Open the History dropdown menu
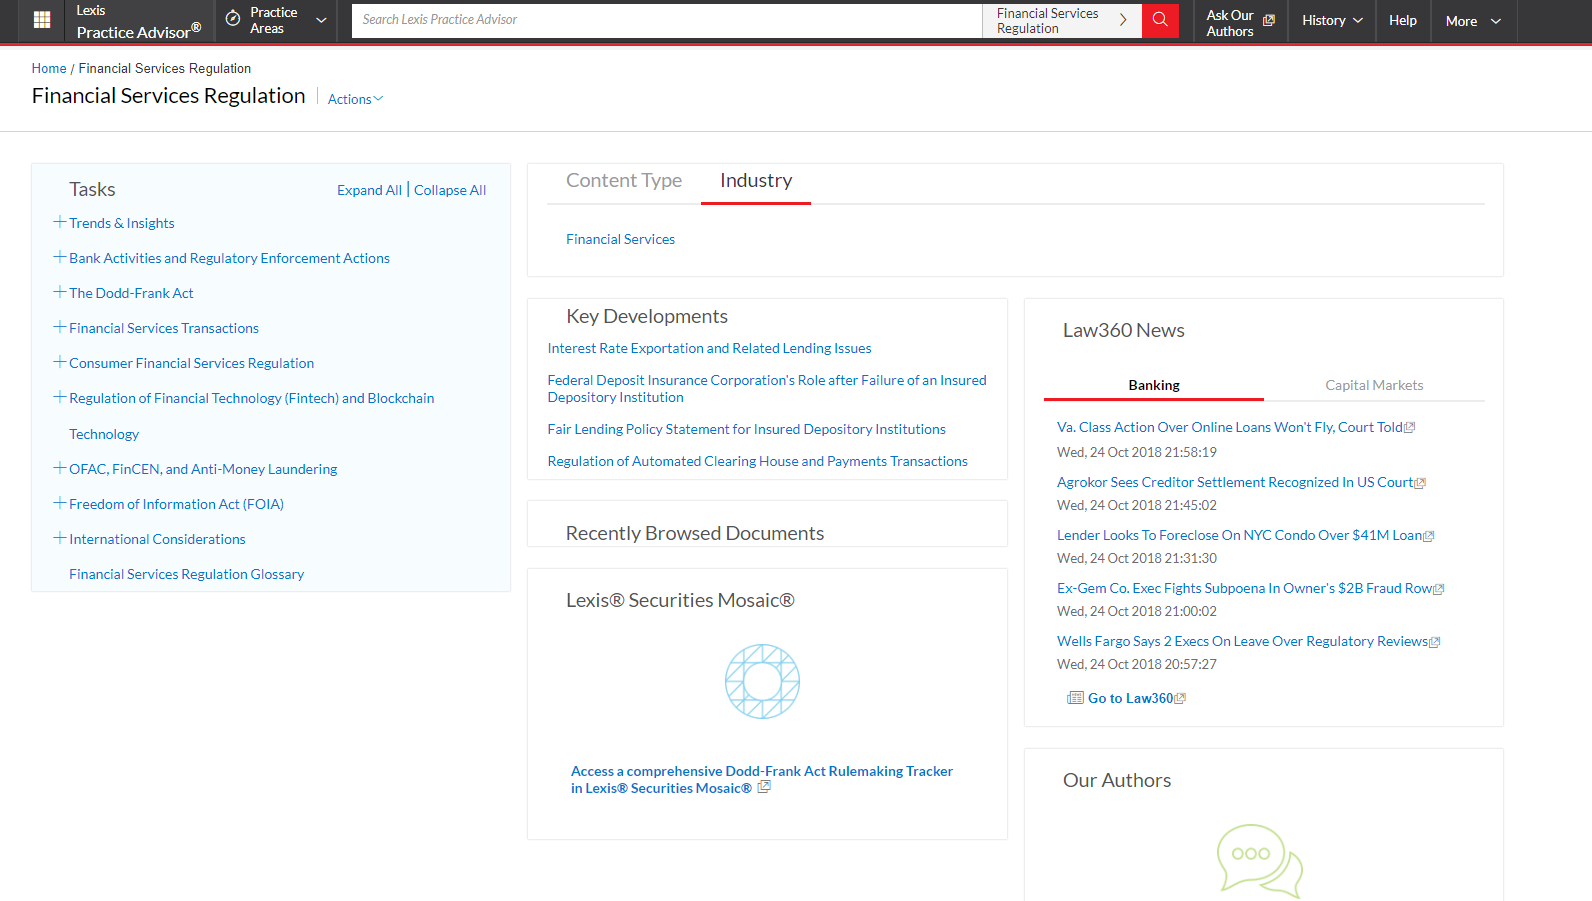Viewport: 1592px width, 901px height. click(1332, 20)
